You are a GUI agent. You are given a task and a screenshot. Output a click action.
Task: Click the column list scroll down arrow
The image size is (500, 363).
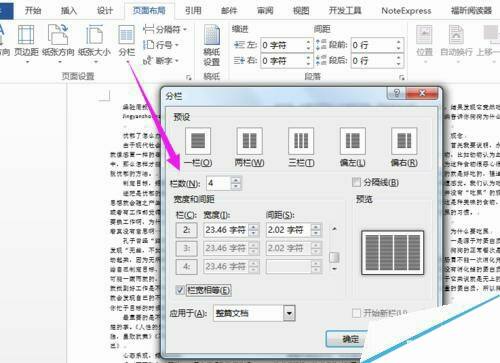pos(334,269)
